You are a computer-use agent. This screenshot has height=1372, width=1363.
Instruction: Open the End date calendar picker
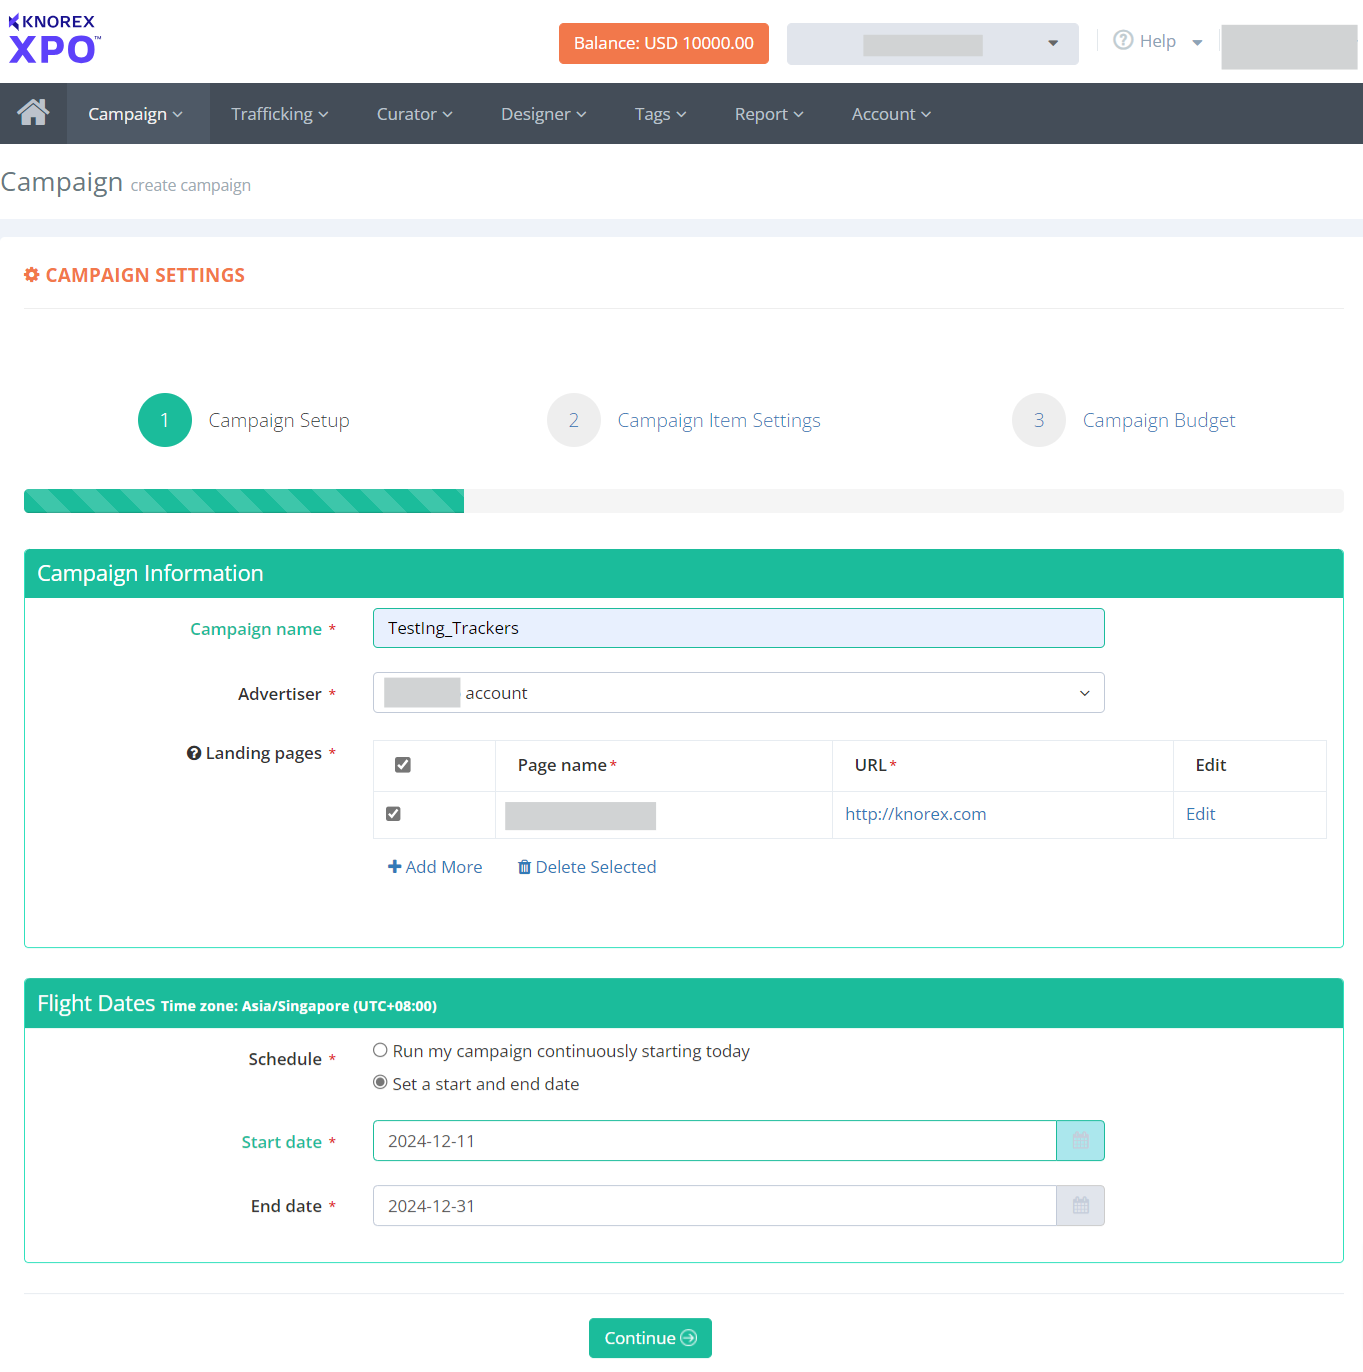(x=1080, y=1206)
